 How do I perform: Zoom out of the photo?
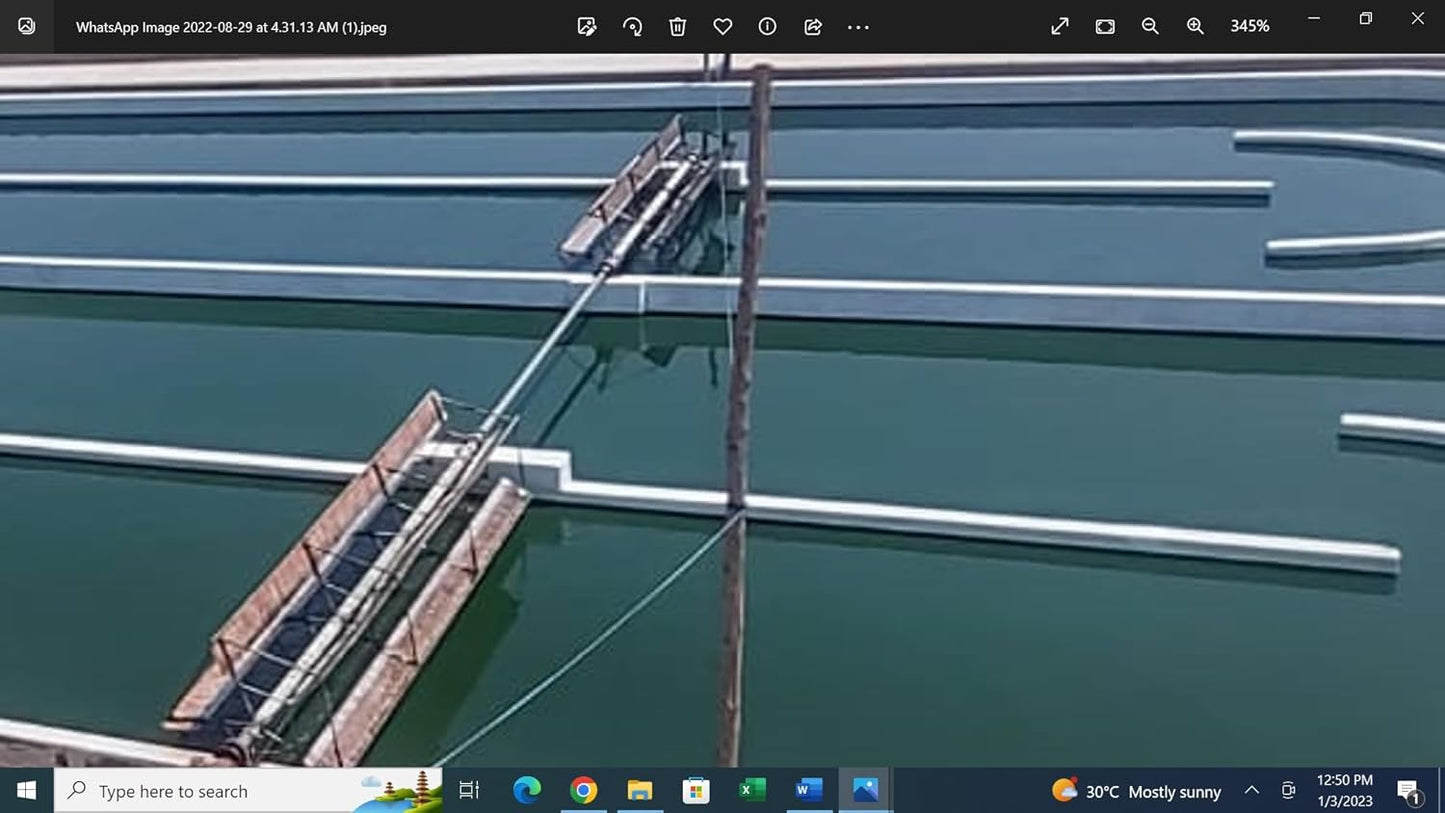coord(1150,27)
